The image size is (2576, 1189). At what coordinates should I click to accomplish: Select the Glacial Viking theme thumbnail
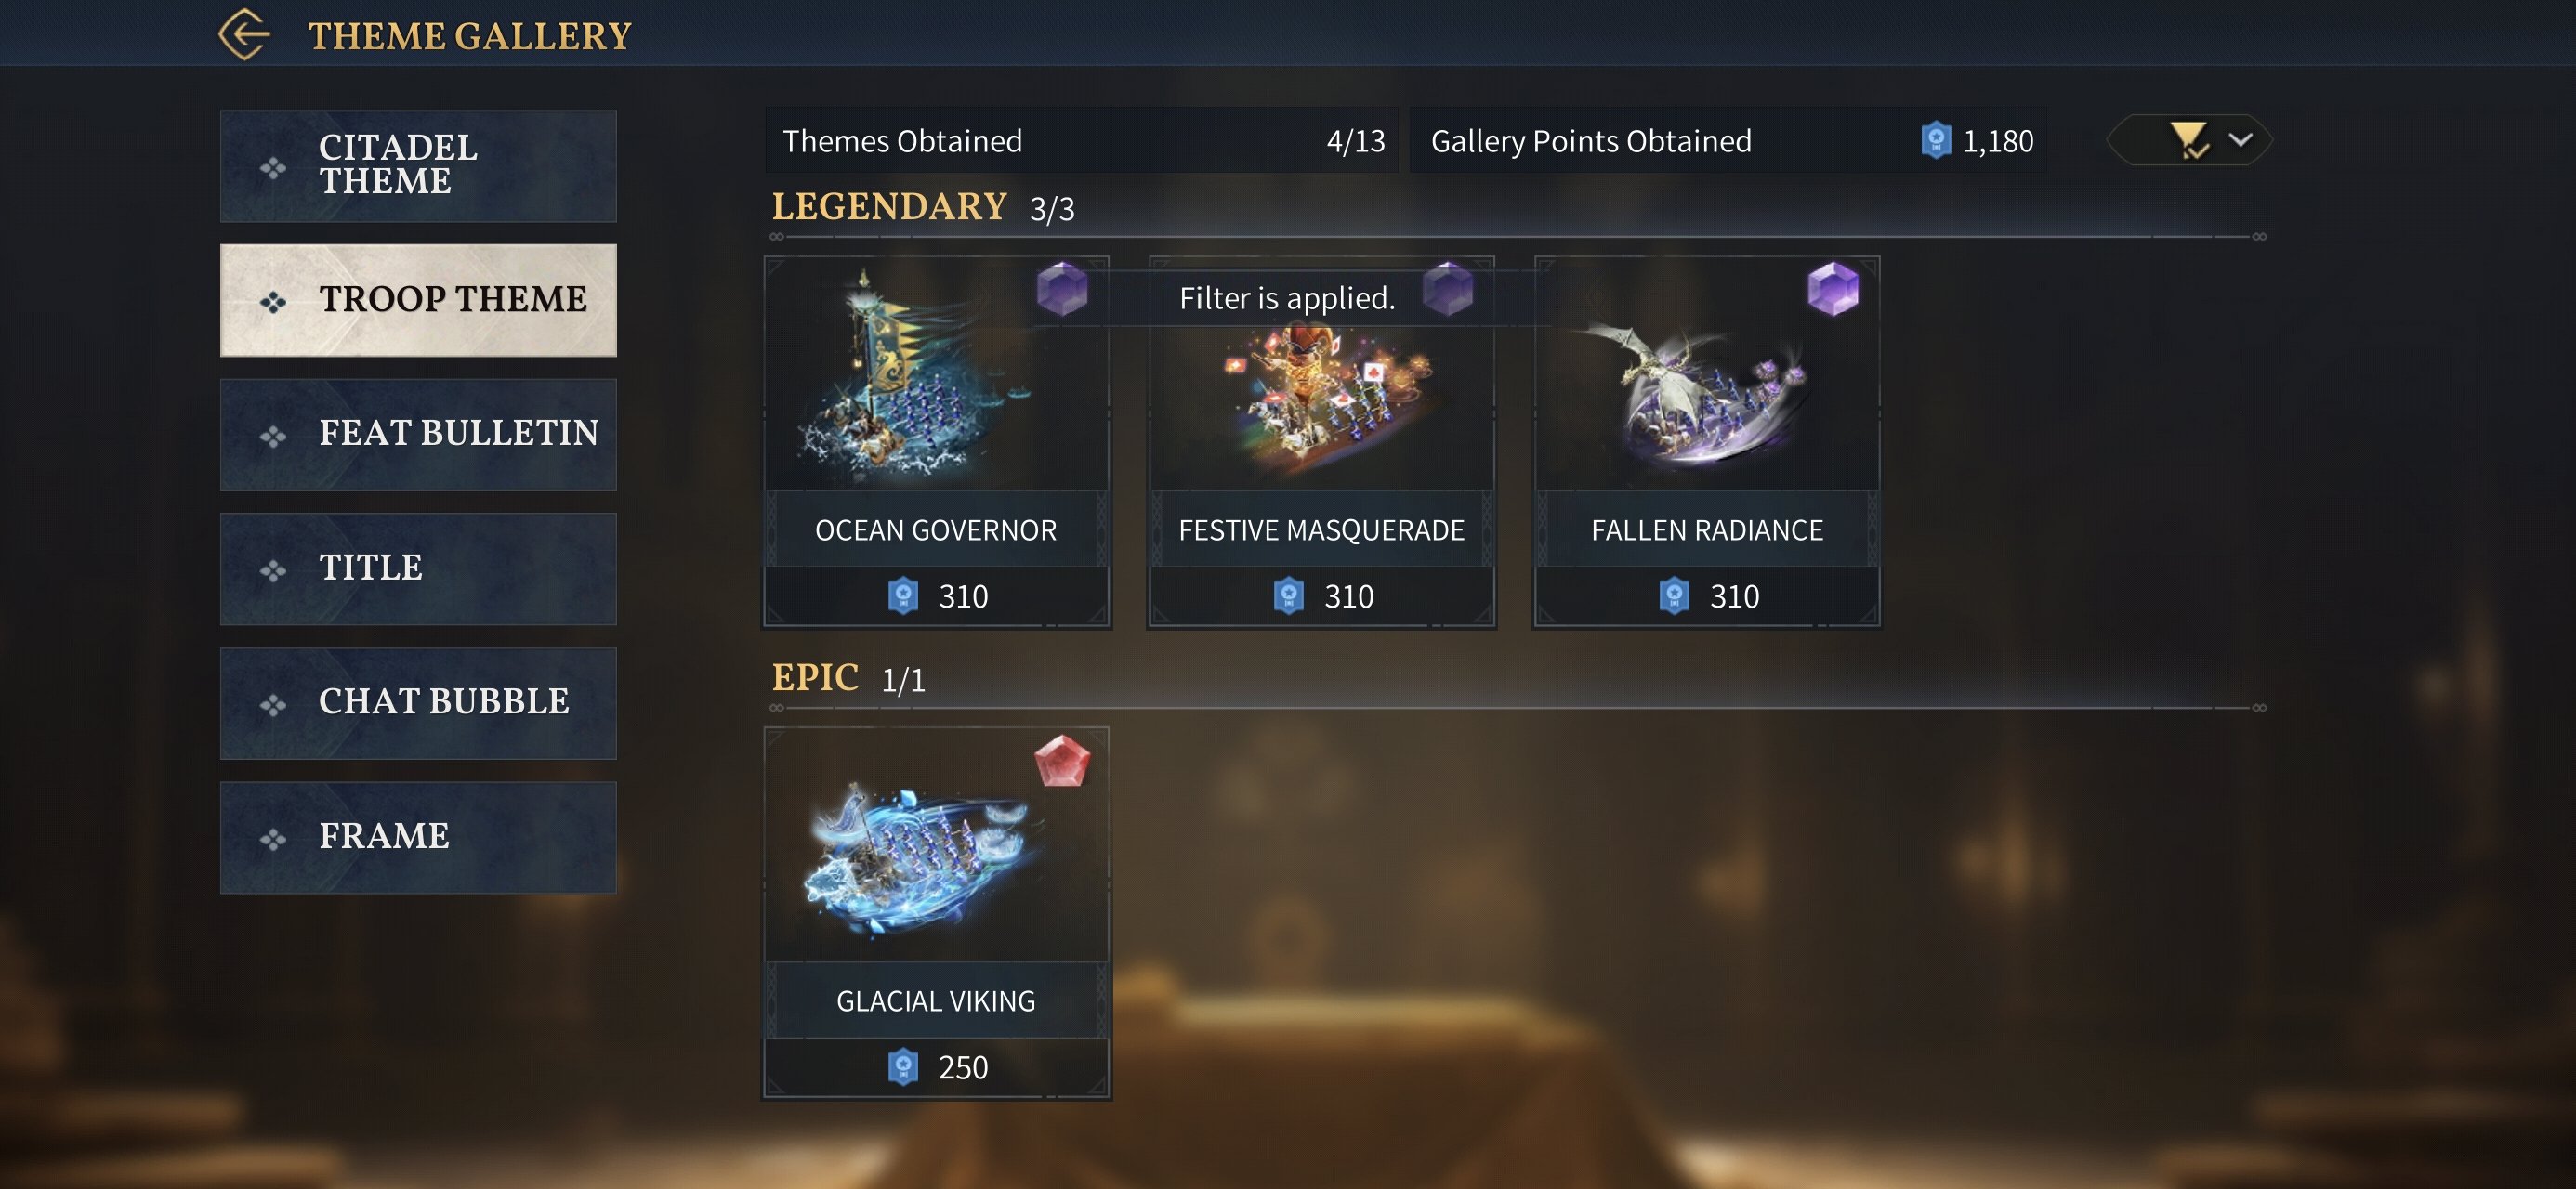point(936,846)
